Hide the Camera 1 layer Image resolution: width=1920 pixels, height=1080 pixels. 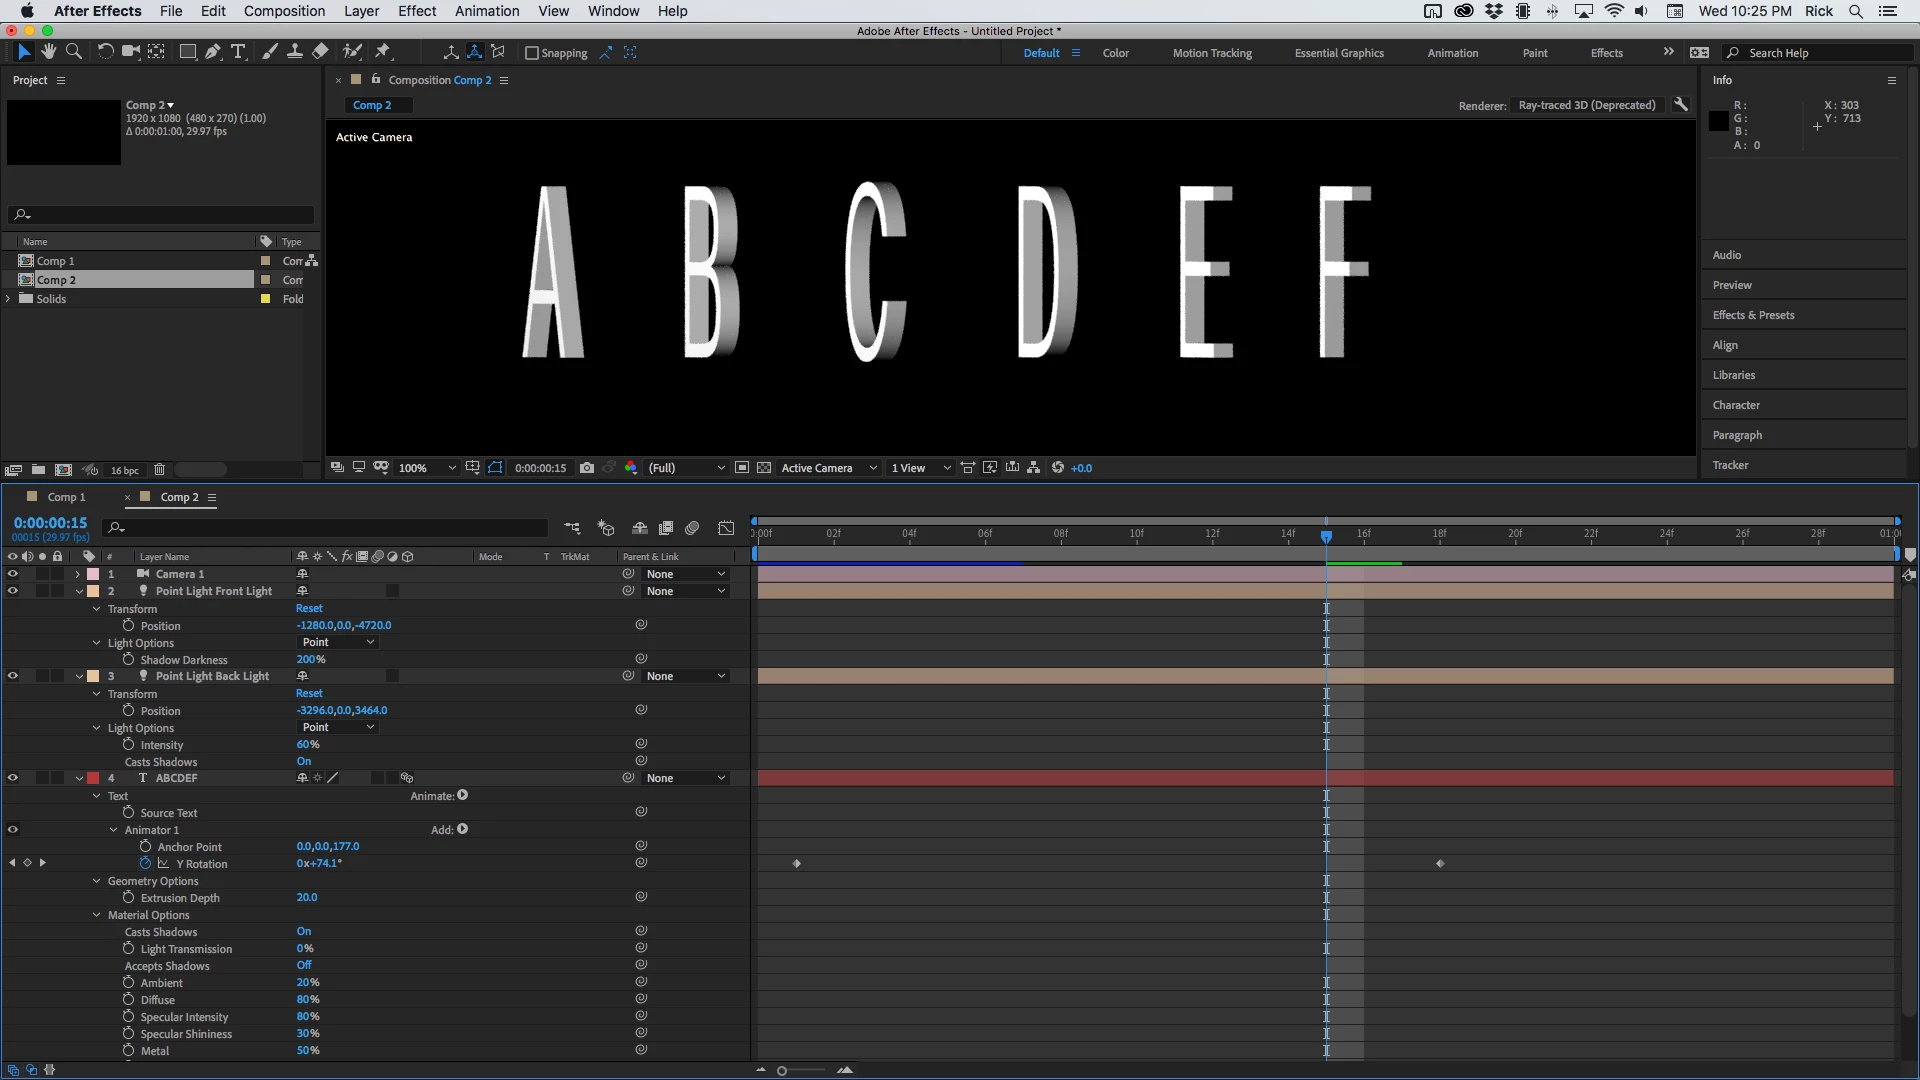(x=13, y=574)
